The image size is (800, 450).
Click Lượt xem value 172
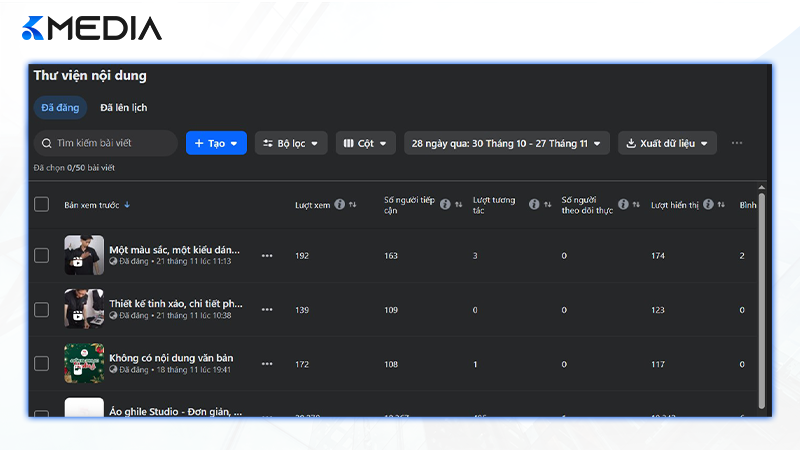302,364
